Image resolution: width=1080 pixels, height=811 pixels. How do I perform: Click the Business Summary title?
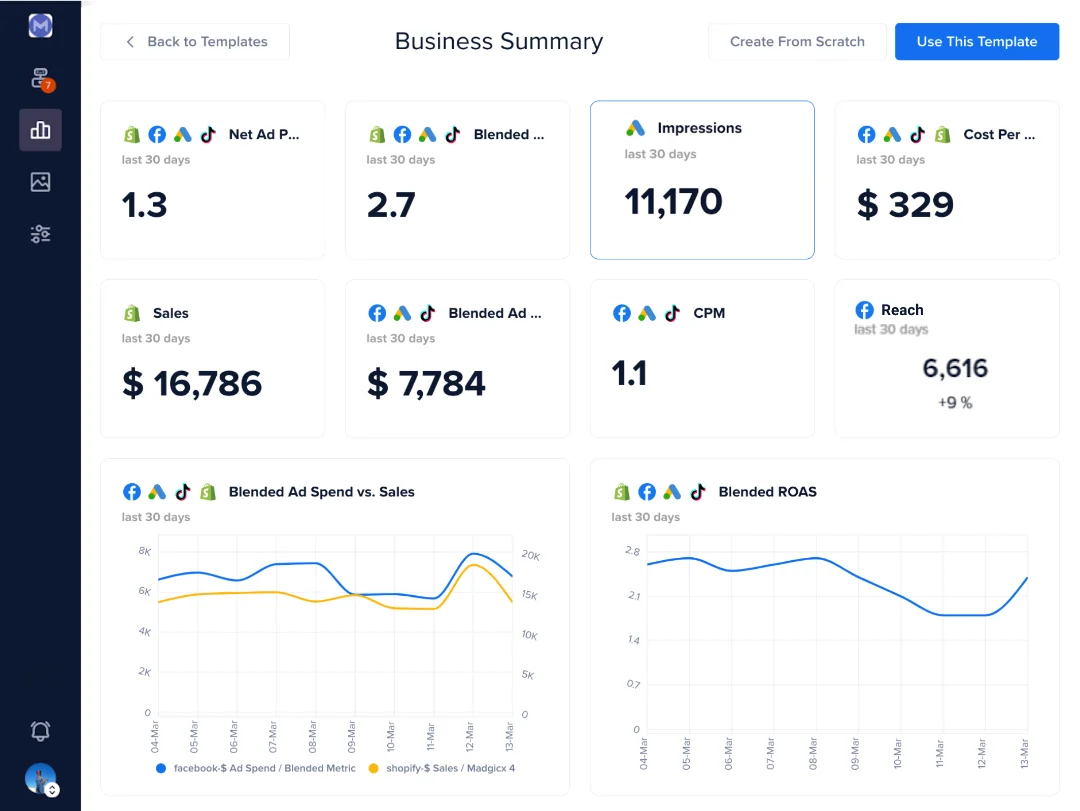click(x=499, y=41)
